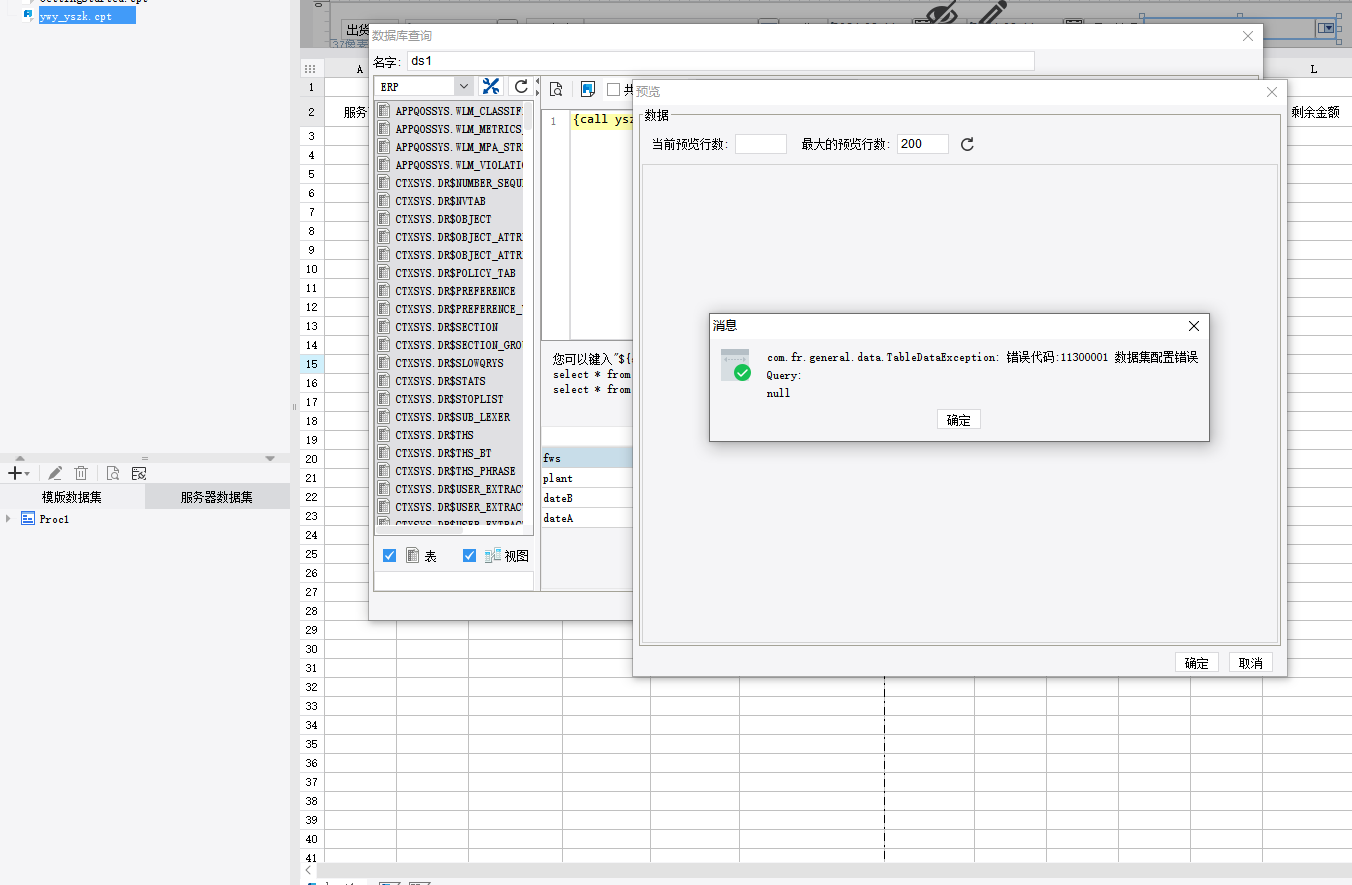
Task: Click the table search field below the checkboxes
Action: (x=453, y=580)
